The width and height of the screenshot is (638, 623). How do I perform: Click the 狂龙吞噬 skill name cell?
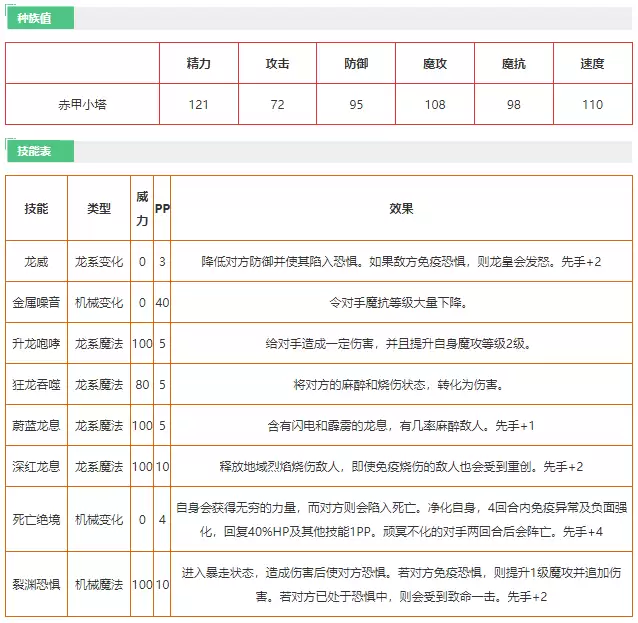click(x=37, y=384)
